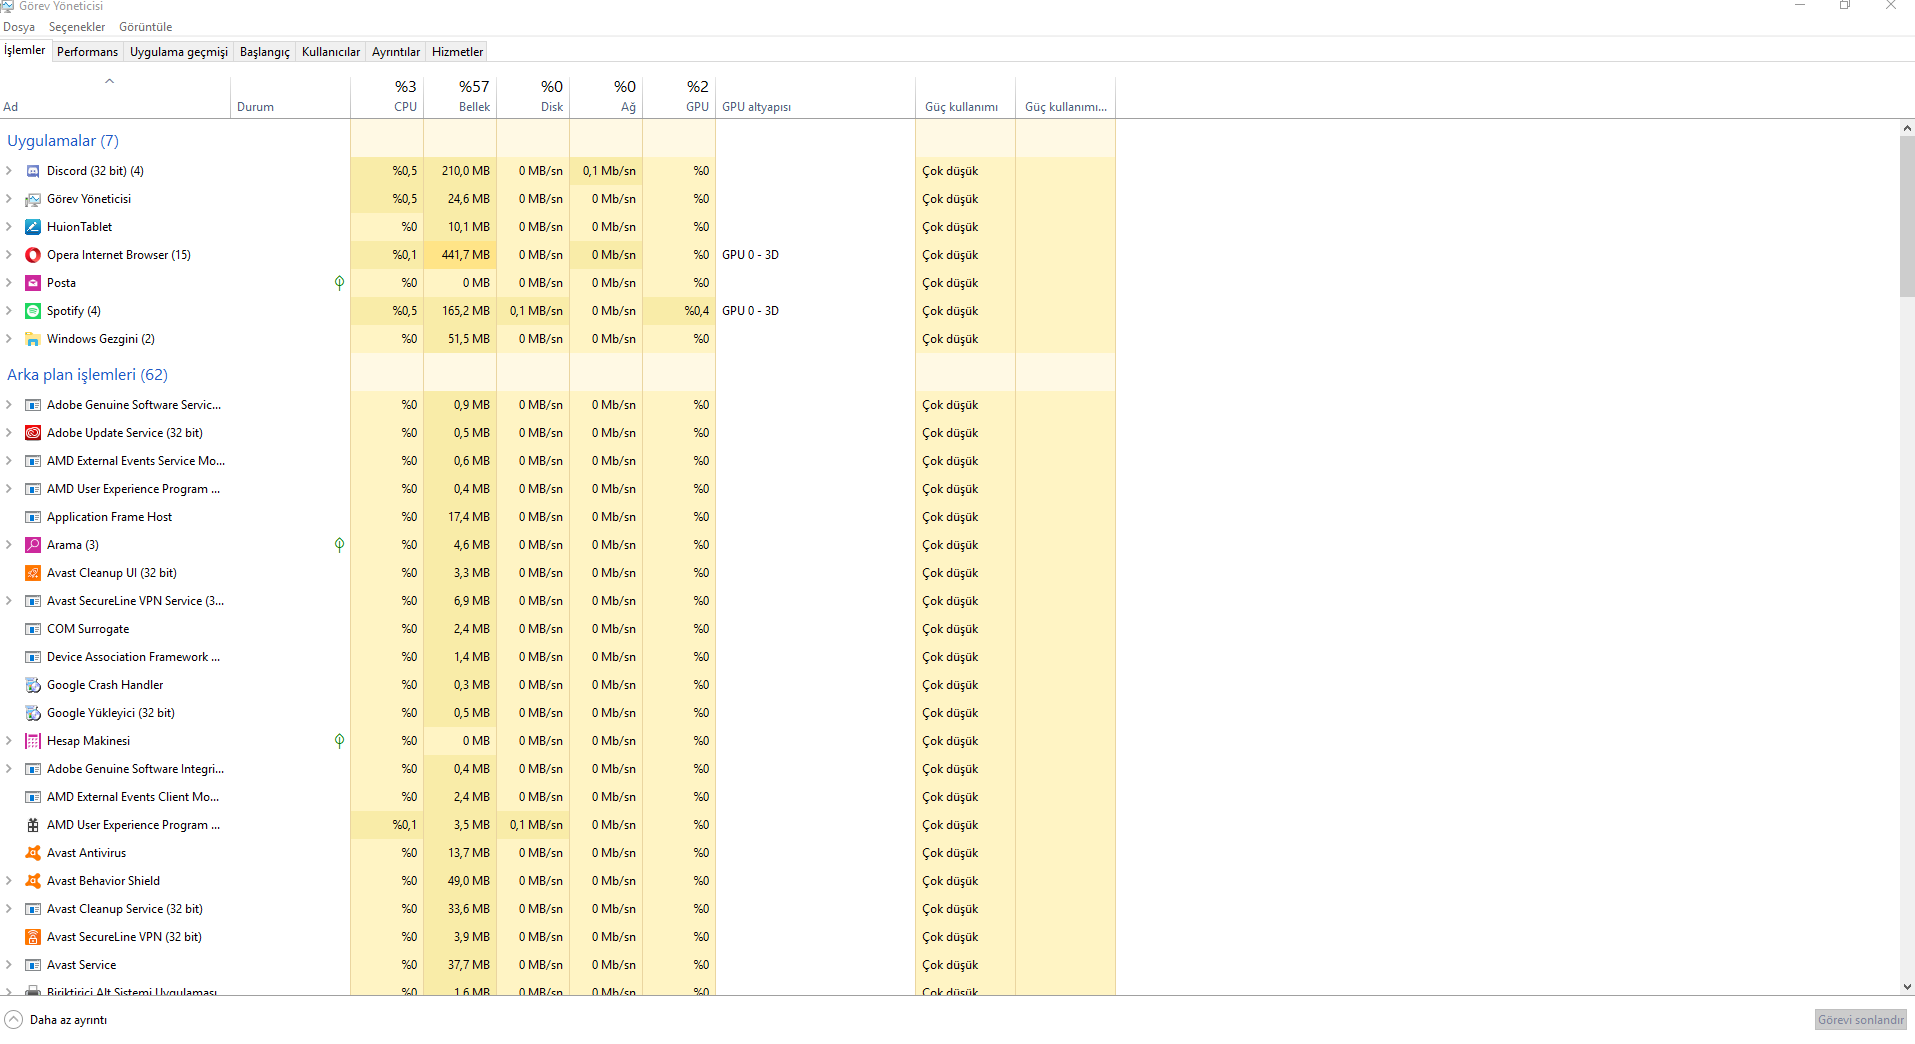This screenshot has width=1915, height=1044.
Task: Click the Posta mail icon
Action: pos(33,283)
